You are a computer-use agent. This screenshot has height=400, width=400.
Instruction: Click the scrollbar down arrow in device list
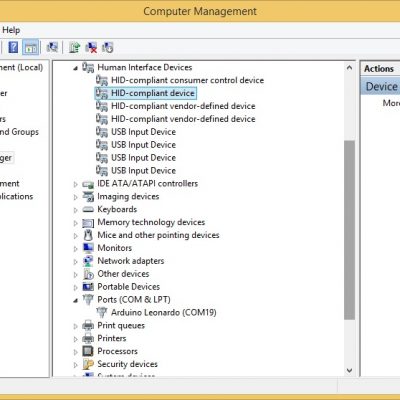pos(349,370)
